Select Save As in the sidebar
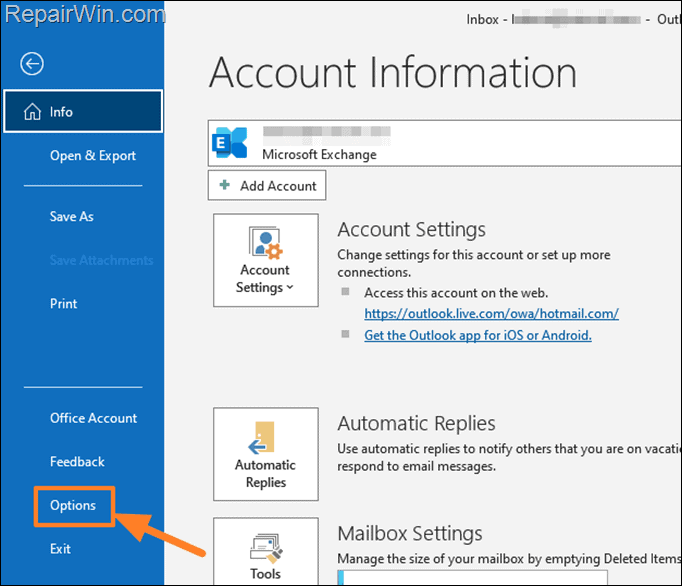 click(71, 217)
